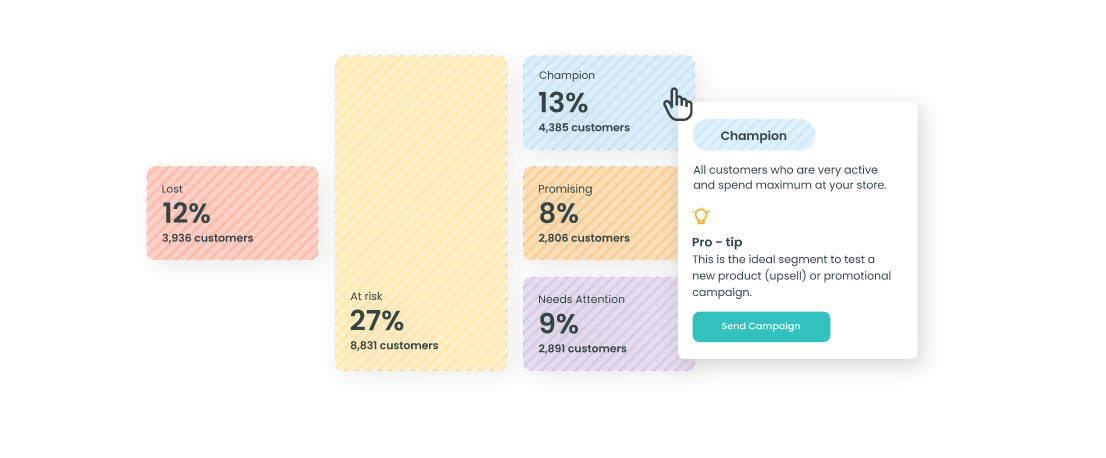
Task: Click the Champion pill label in tooltip
Action: pyautogui.click(x=754, y=135)
